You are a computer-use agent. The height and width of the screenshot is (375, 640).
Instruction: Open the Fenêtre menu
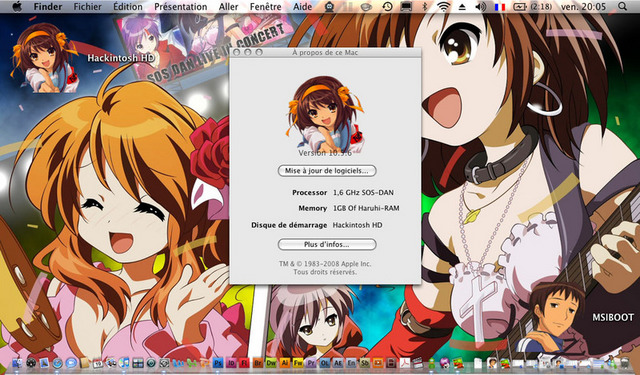(x=266, y=7)
